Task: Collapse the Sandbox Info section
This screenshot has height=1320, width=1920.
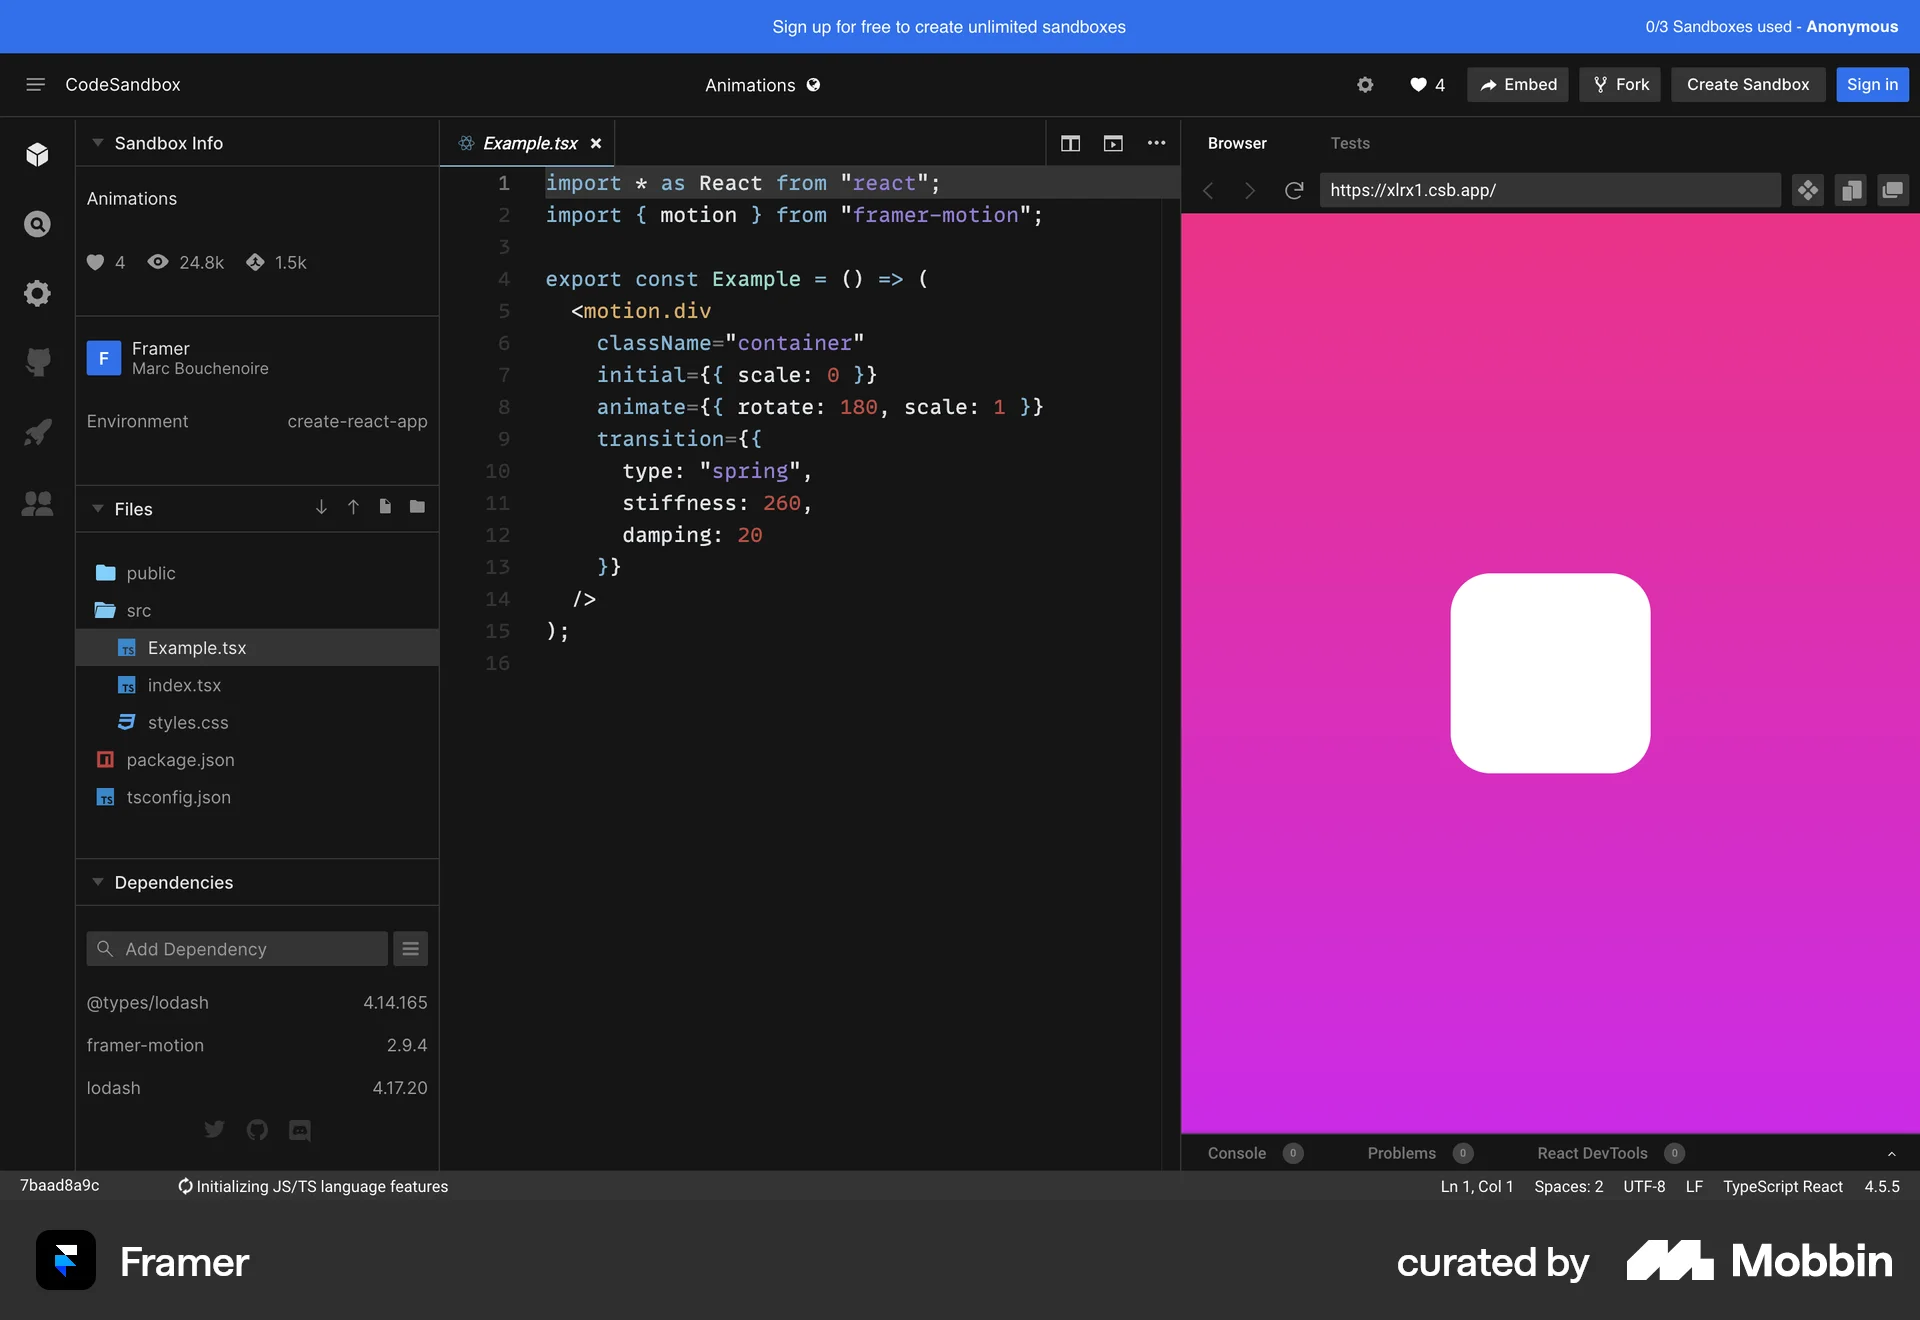Action: (97, 143)
